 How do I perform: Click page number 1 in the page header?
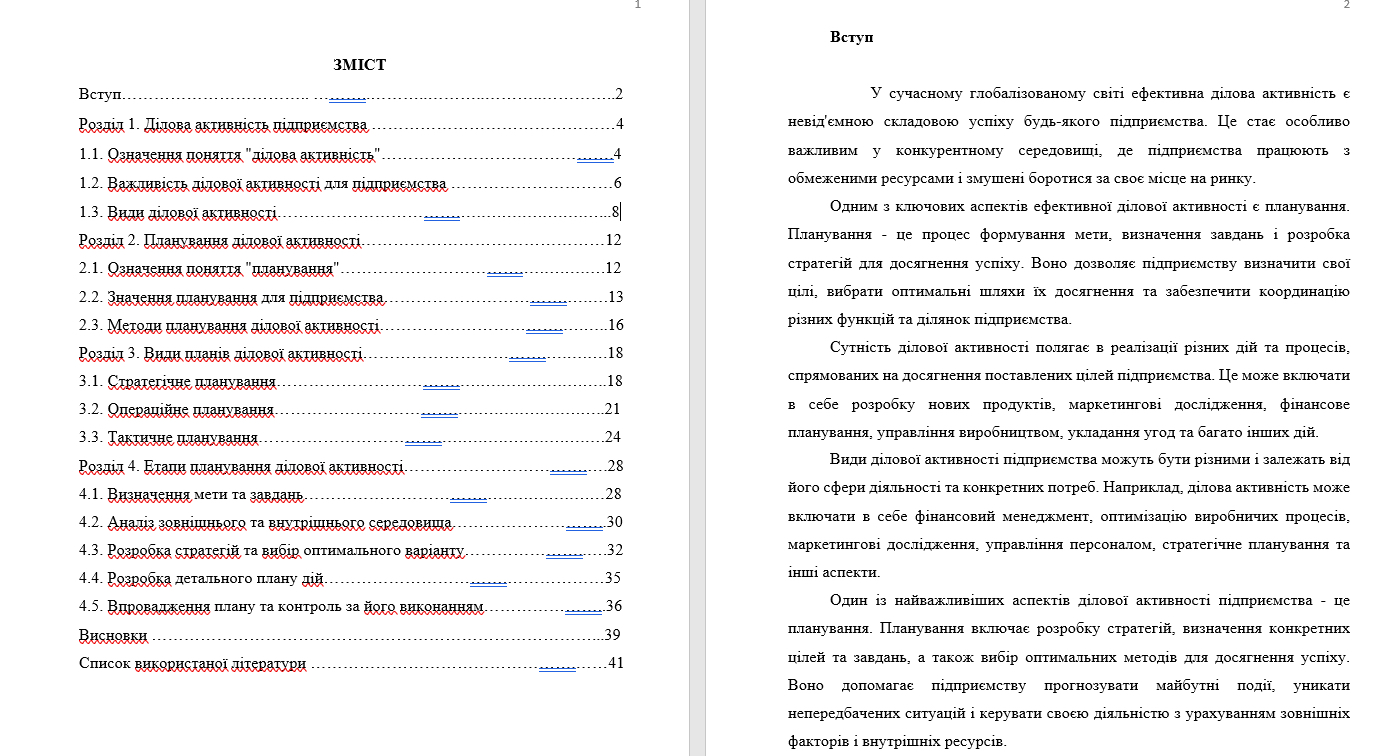coord(638,5)
